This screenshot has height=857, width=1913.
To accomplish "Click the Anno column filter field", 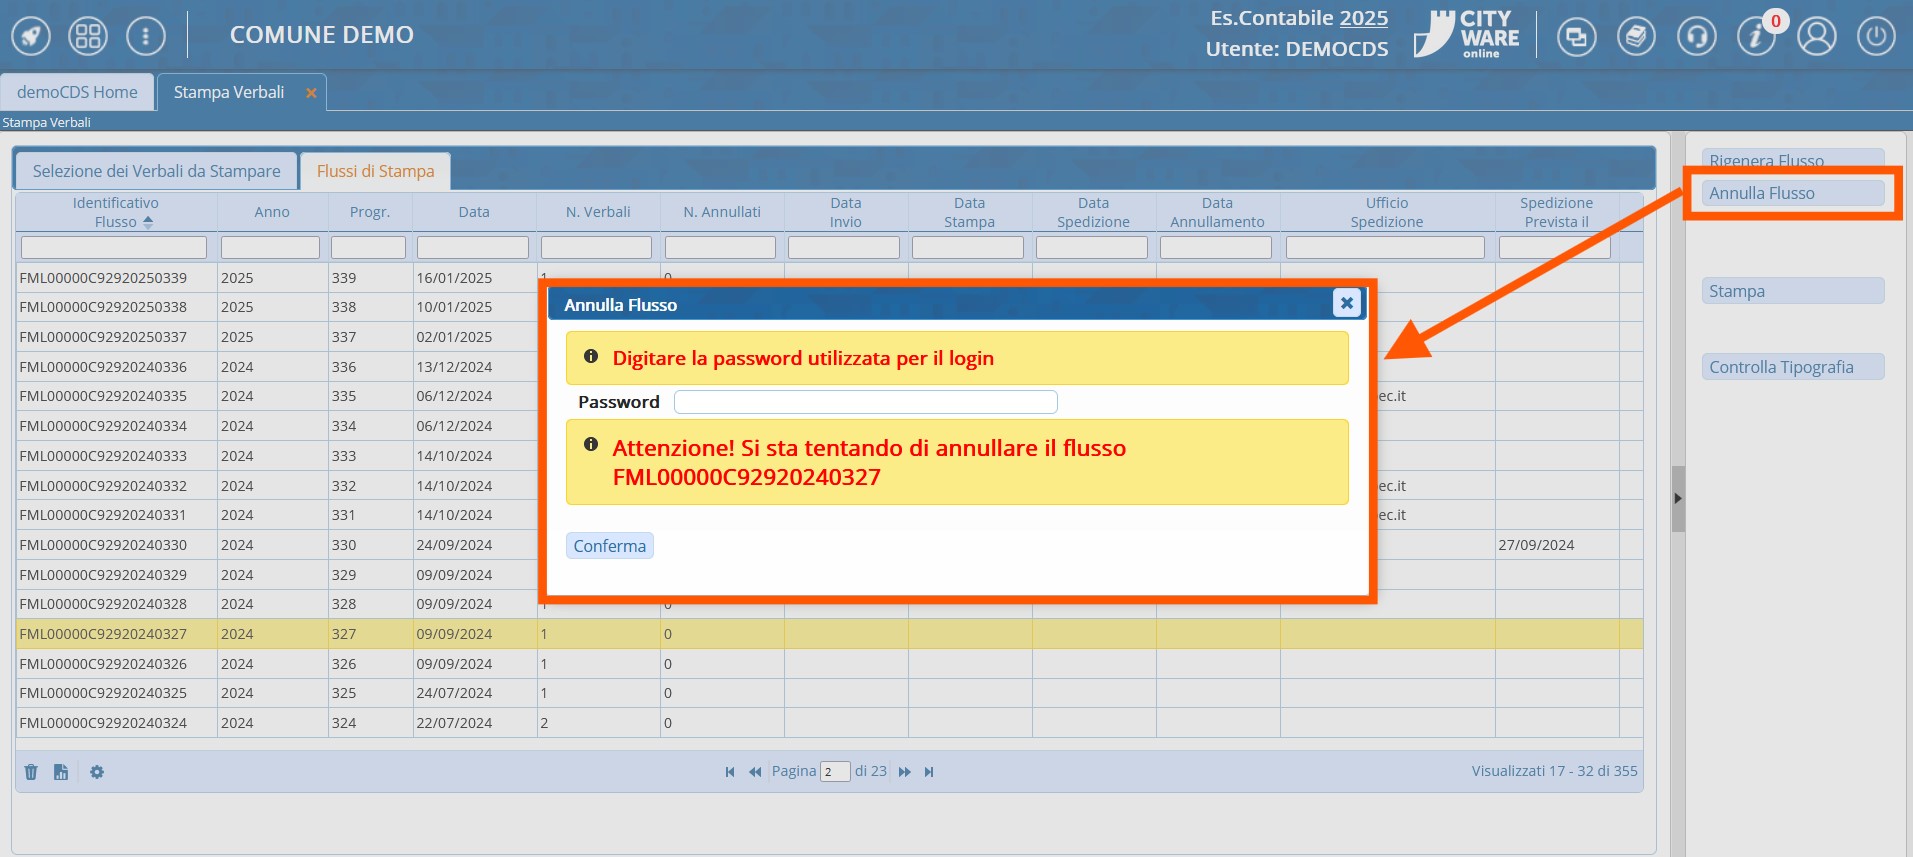I will click(x=270, y=247).
